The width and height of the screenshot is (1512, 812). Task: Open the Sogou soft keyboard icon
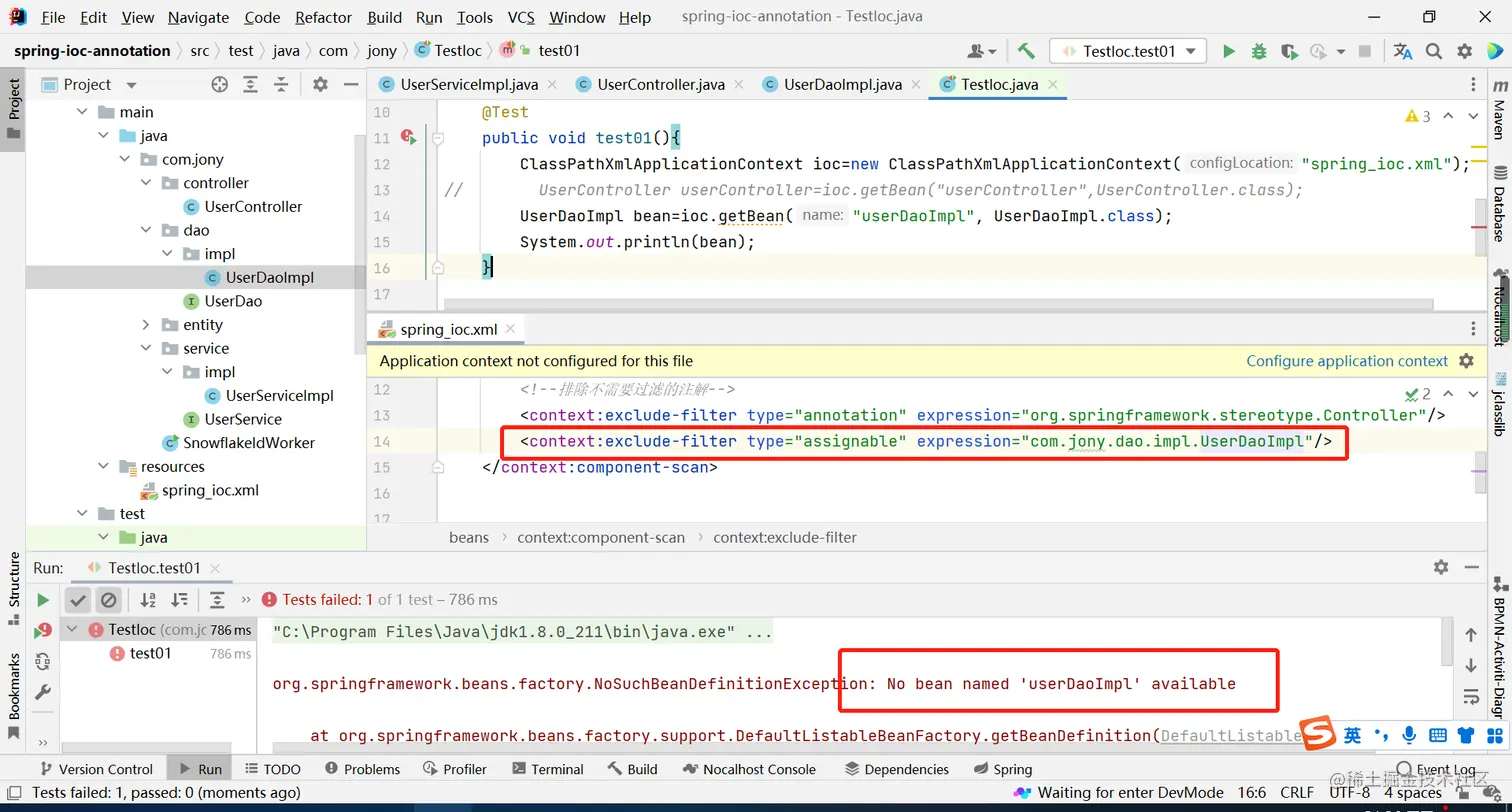1439,735
